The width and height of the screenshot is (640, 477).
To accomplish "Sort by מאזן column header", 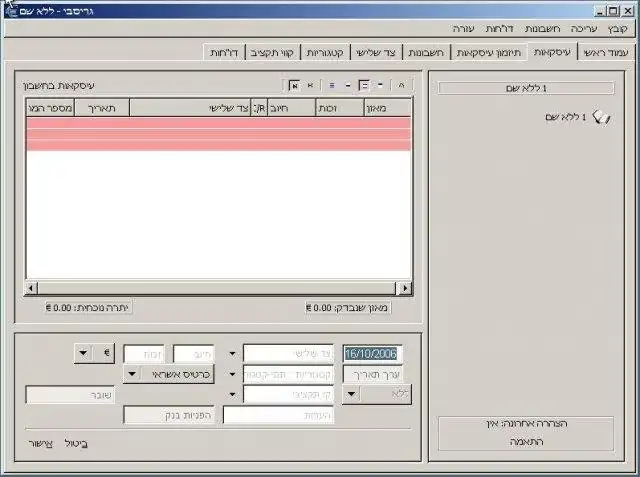I will [387, 108].
